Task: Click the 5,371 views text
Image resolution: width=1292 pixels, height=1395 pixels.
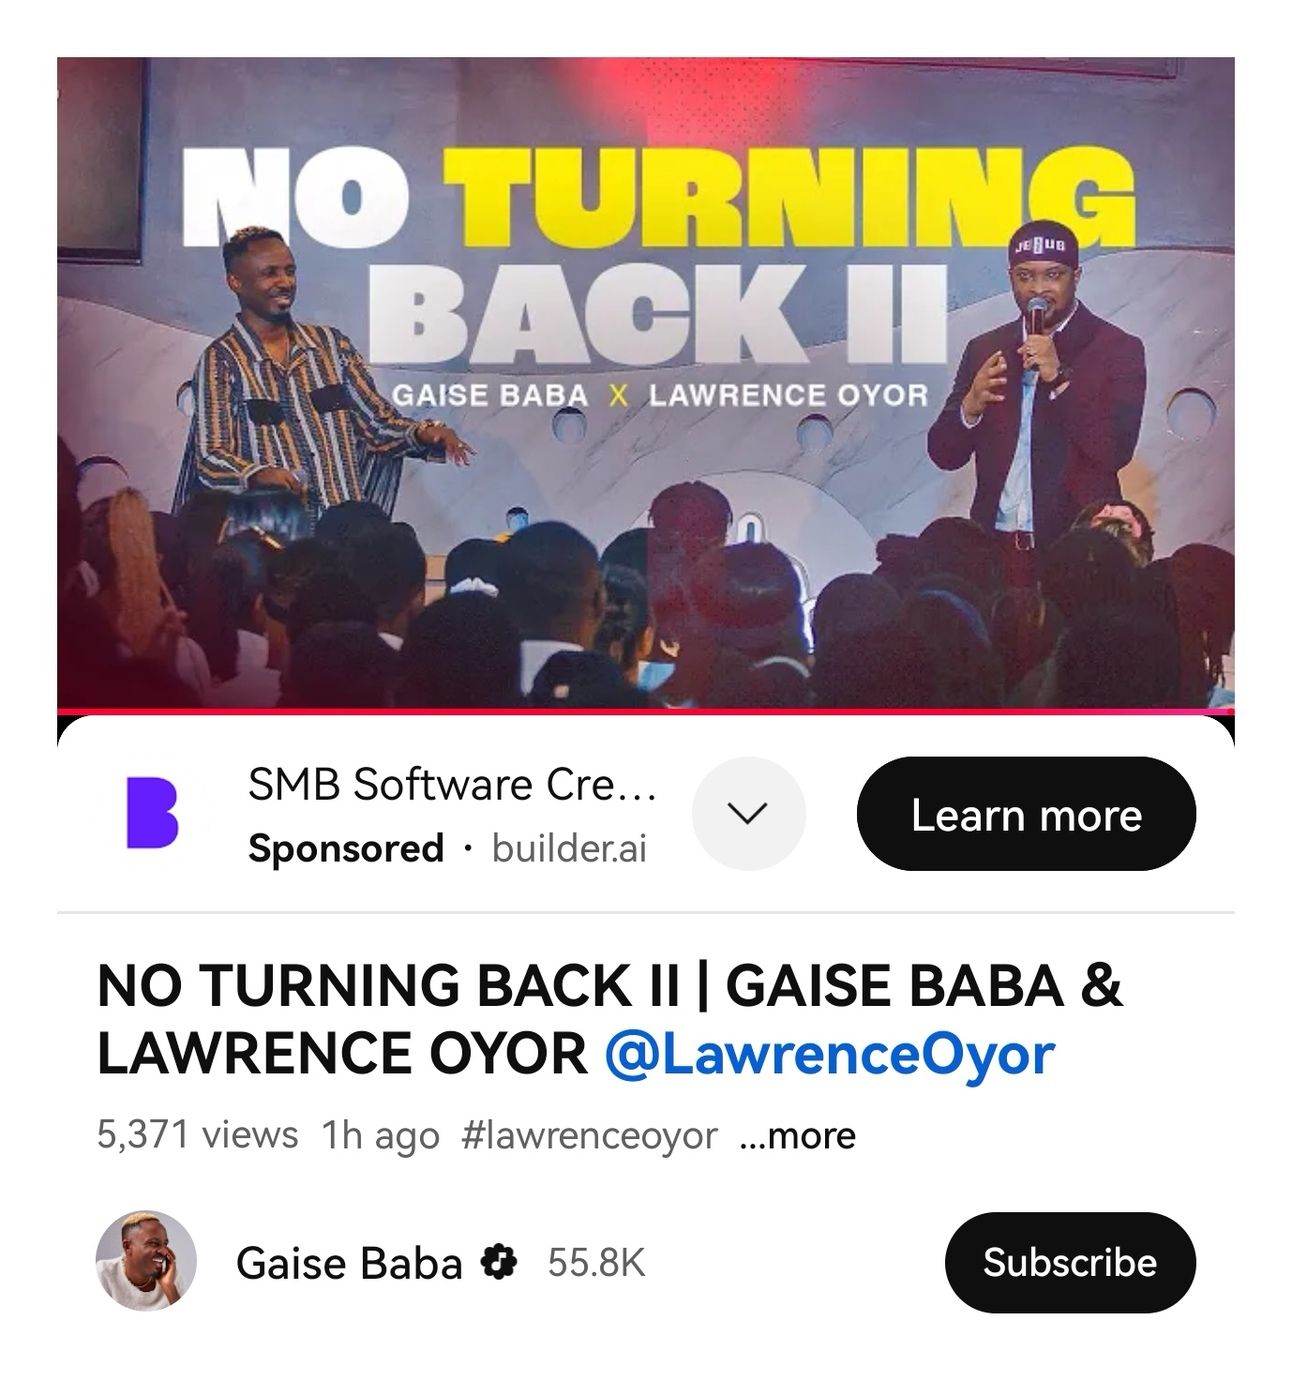Action: click(197, 1135)
